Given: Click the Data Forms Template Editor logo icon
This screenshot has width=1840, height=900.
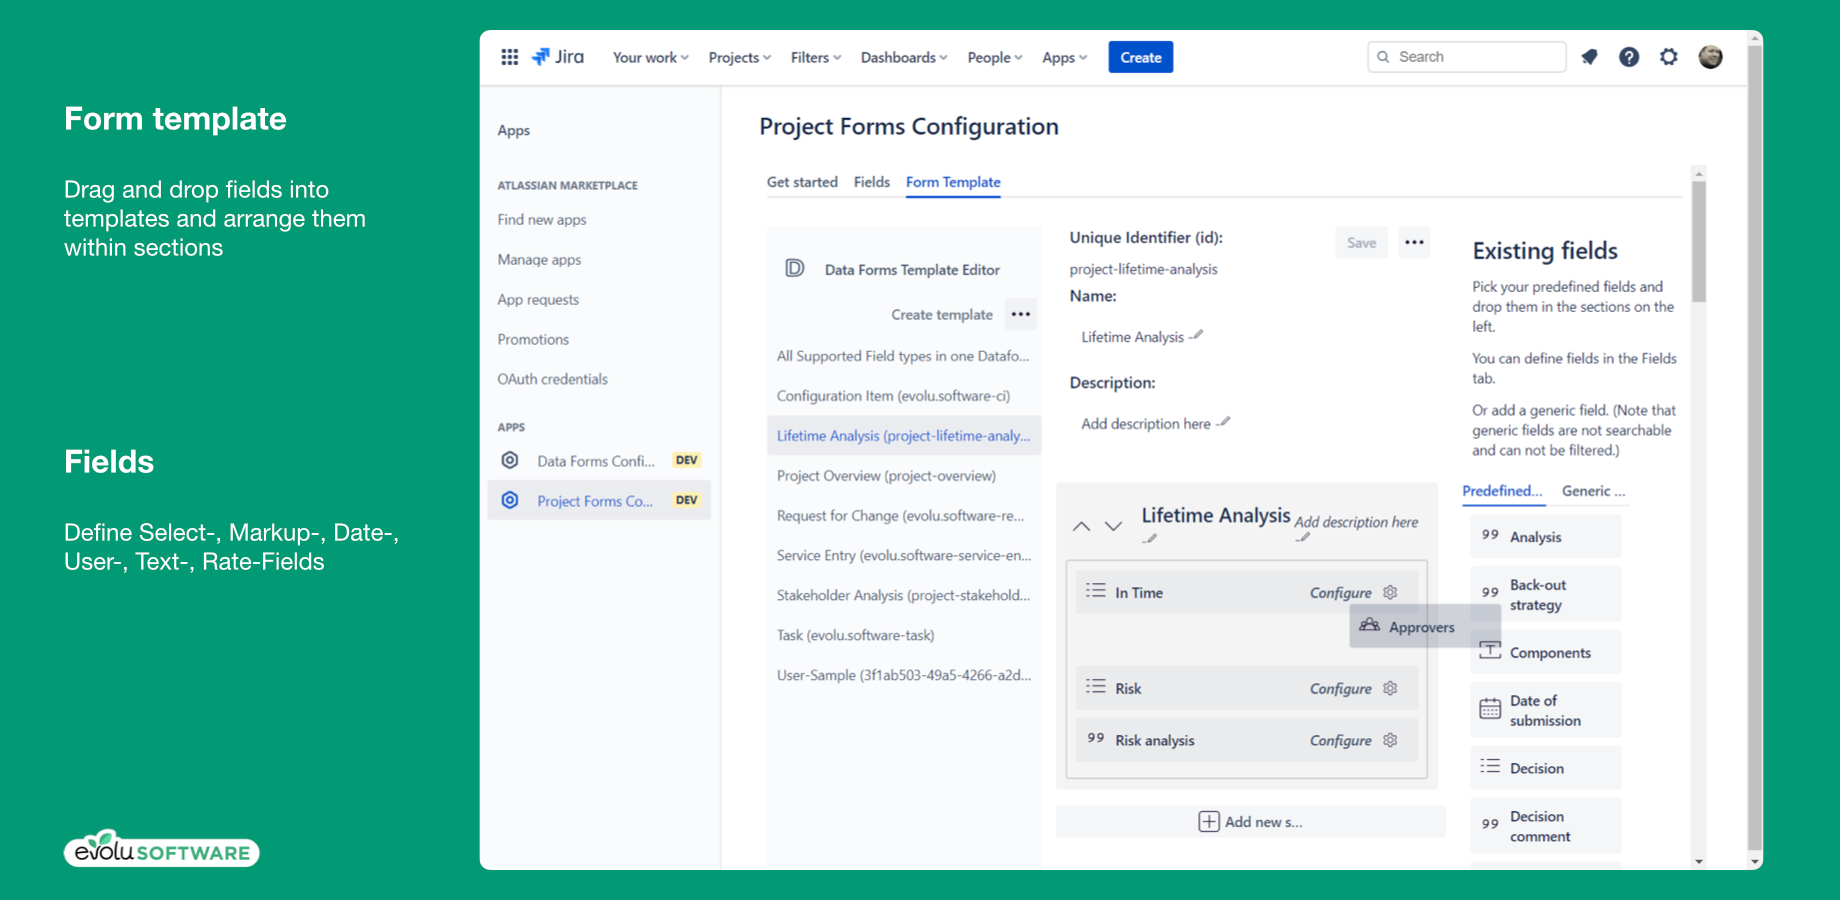Looking at the screenshot, I should tap(795, 268).
